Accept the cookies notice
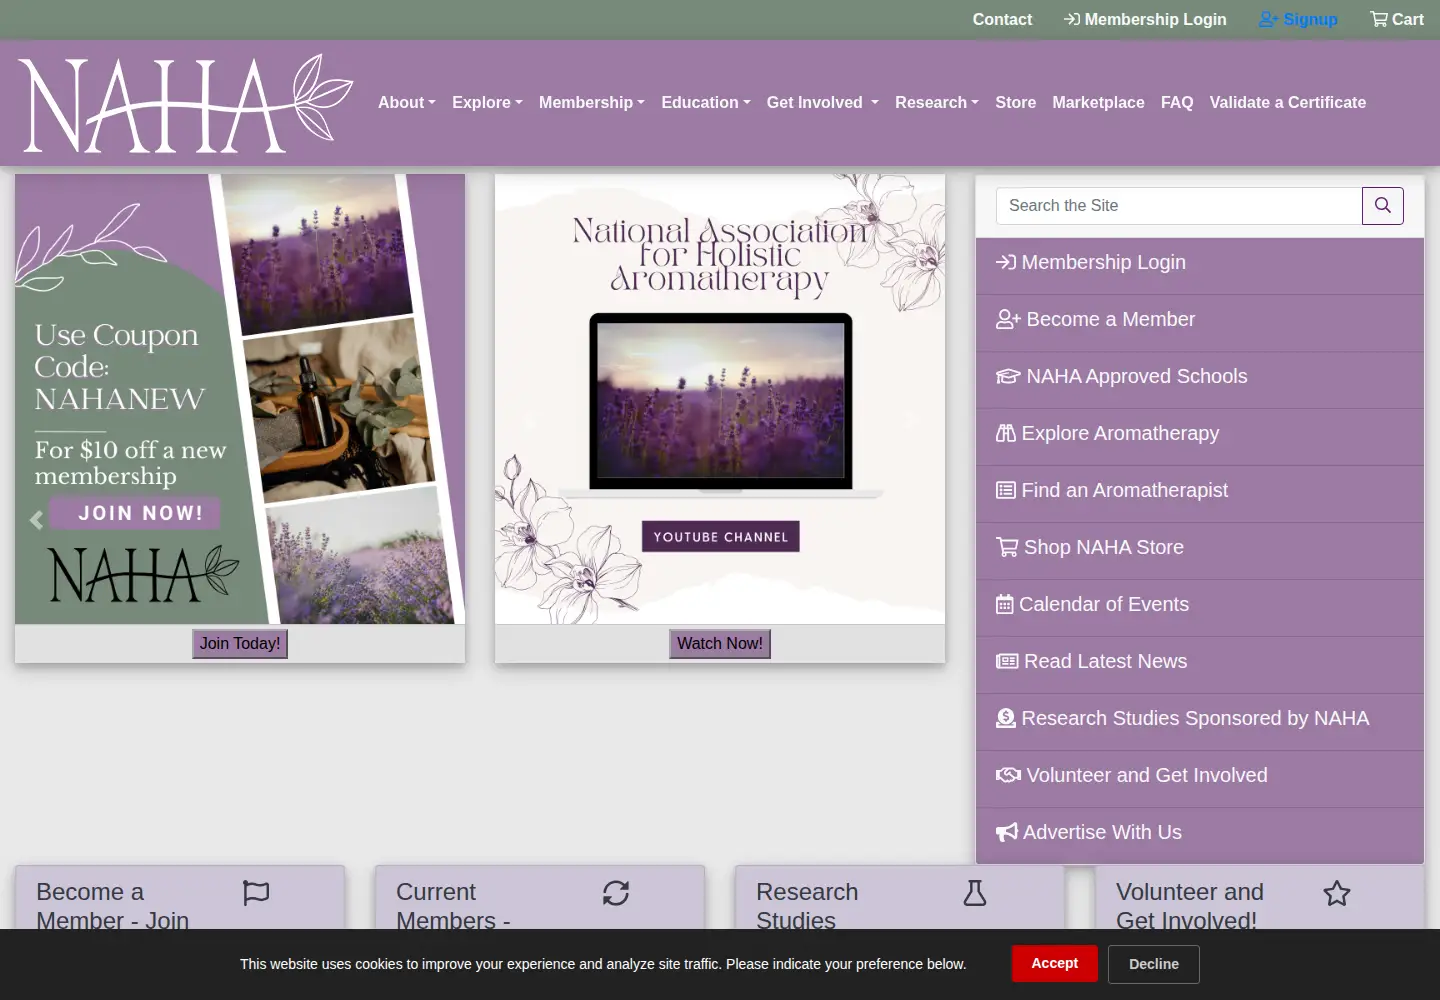This screenshot has width=1440, height=1000. click(1055, 964)
